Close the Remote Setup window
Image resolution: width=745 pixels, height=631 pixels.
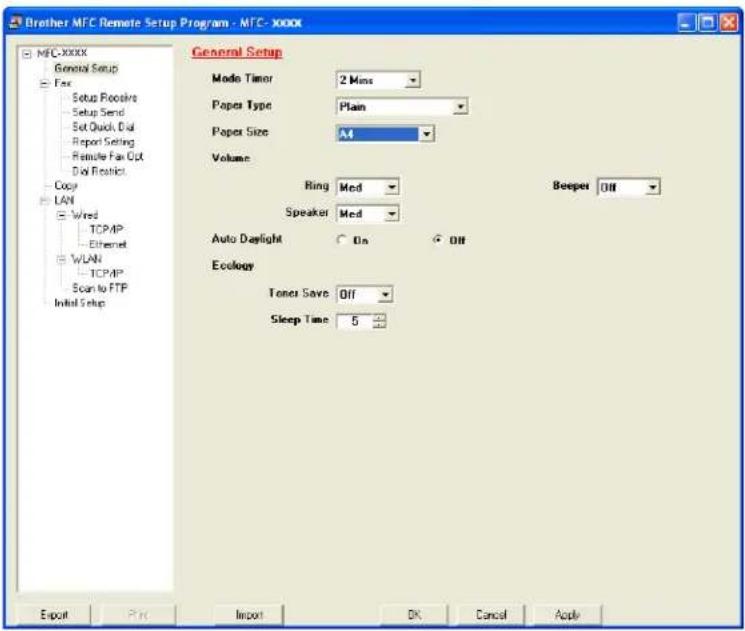click(x=729, y=23)
